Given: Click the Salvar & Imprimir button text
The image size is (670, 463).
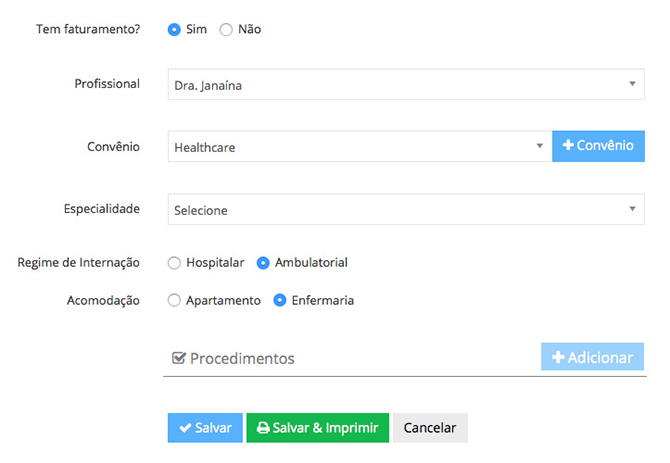Looking at the screenshot, I should 326,428.
